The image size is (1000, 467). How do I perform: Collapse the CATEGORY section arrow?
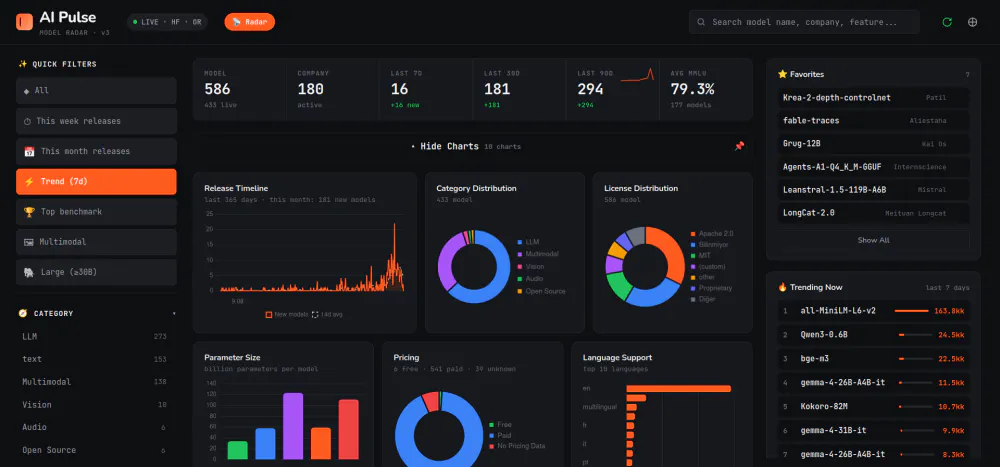click(174, 313)
